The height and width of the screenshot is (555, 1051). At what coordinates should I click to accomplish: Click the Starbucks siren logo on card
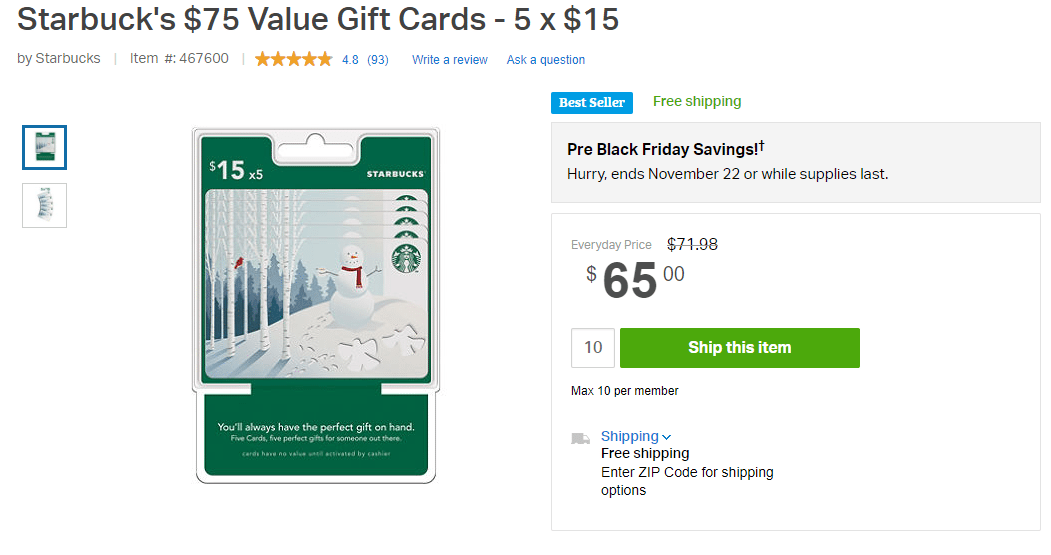pos(406,259)
